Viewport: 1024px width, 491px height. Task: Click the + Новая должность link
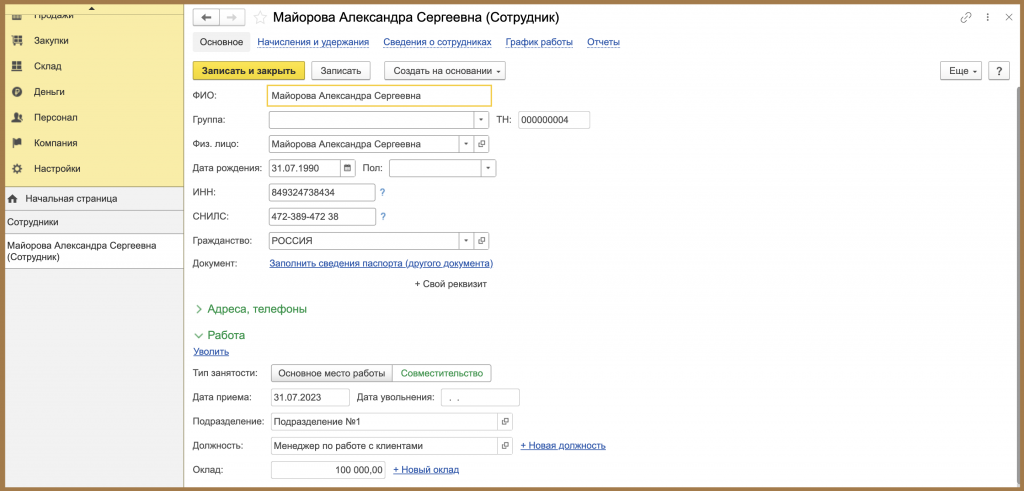(x=563, y=446)
